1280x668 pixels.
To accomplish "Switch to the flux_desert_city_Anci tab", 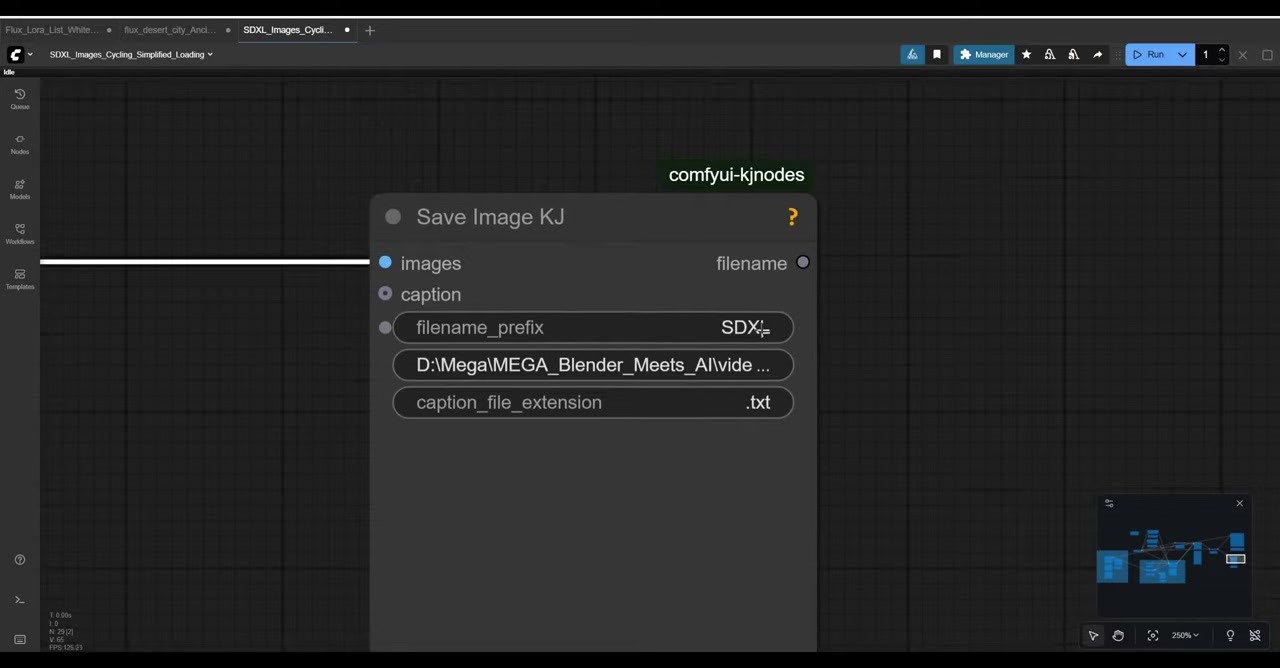I will pyautogui.click(x=168, y=30).
